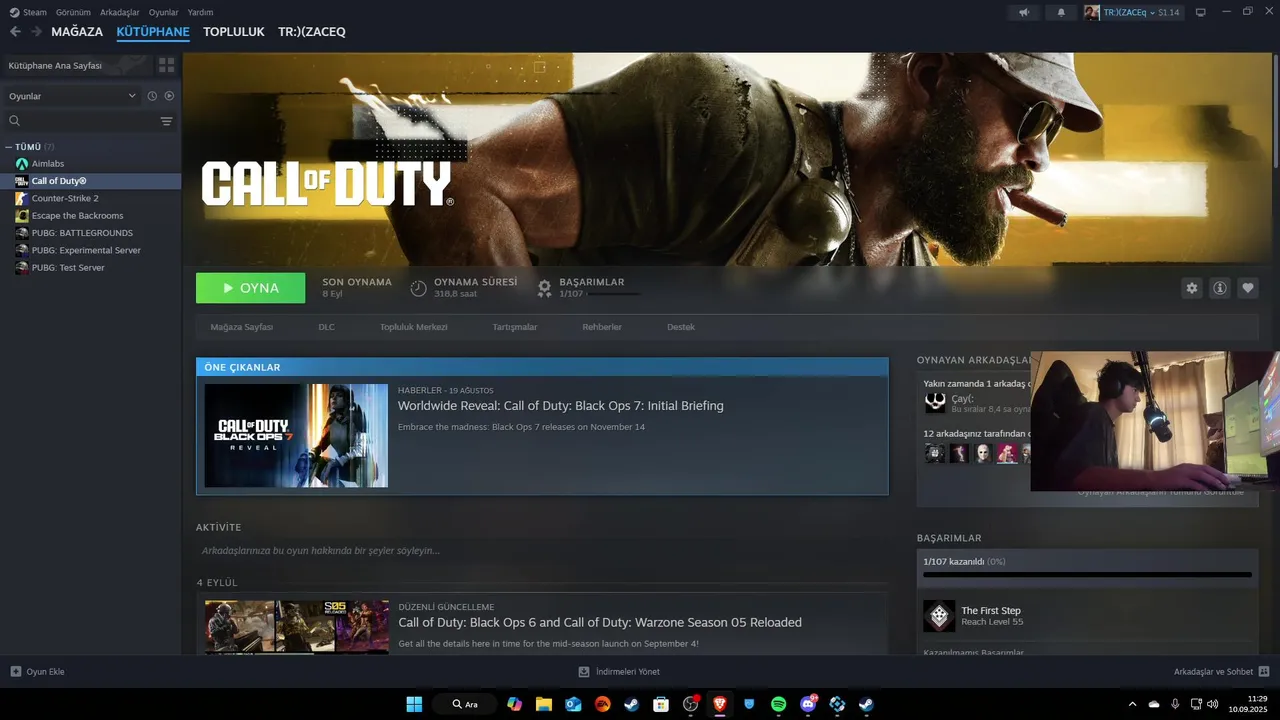Click the activity comment input field

[542, 551]
